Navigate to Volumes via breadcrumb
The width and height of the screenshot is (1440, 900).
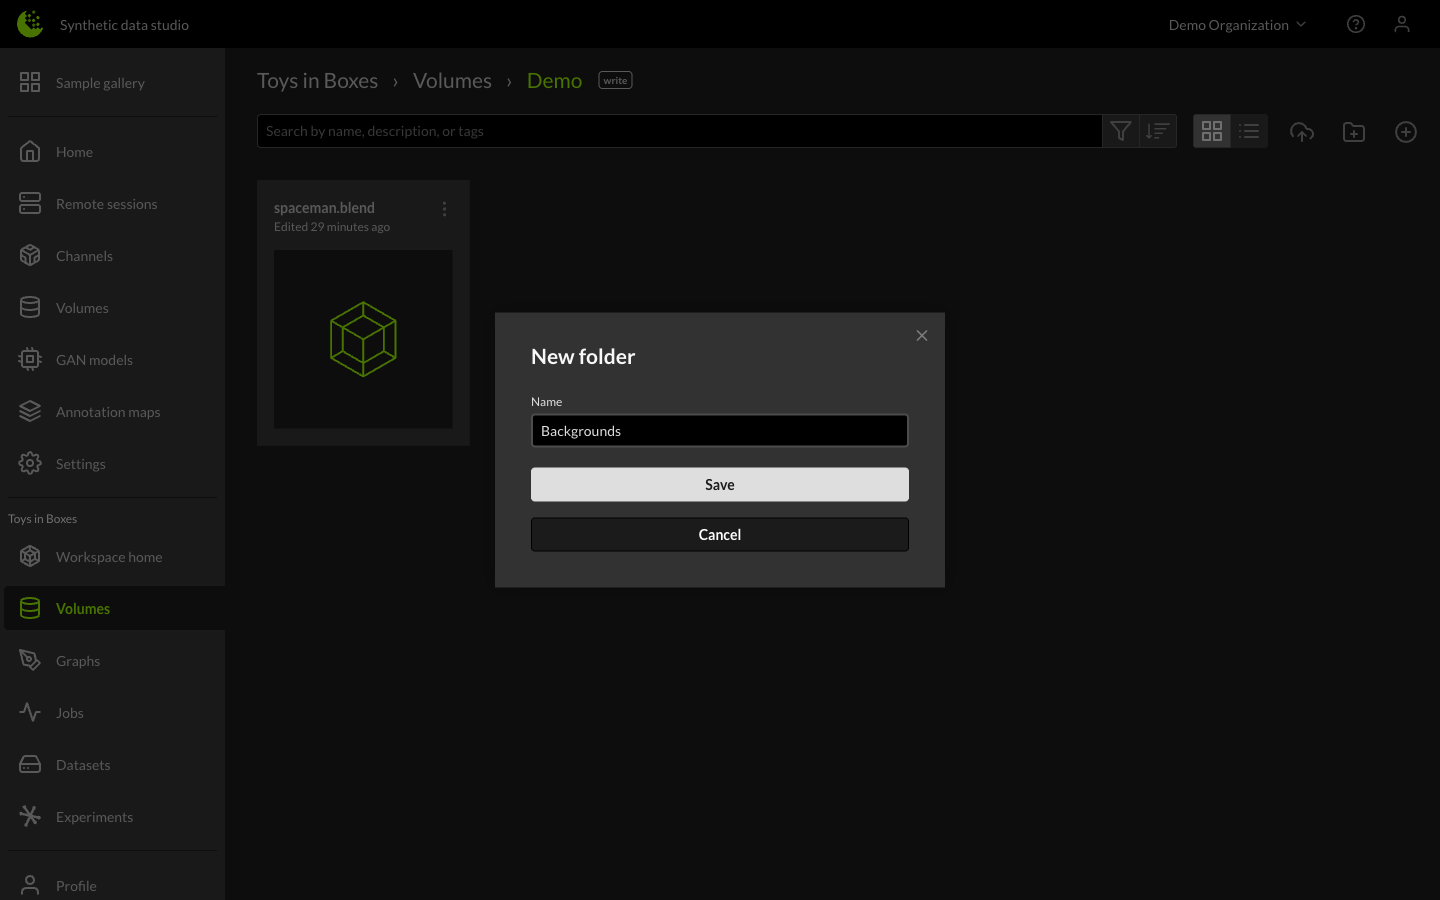pyautogui.click(x=452, y=80)
